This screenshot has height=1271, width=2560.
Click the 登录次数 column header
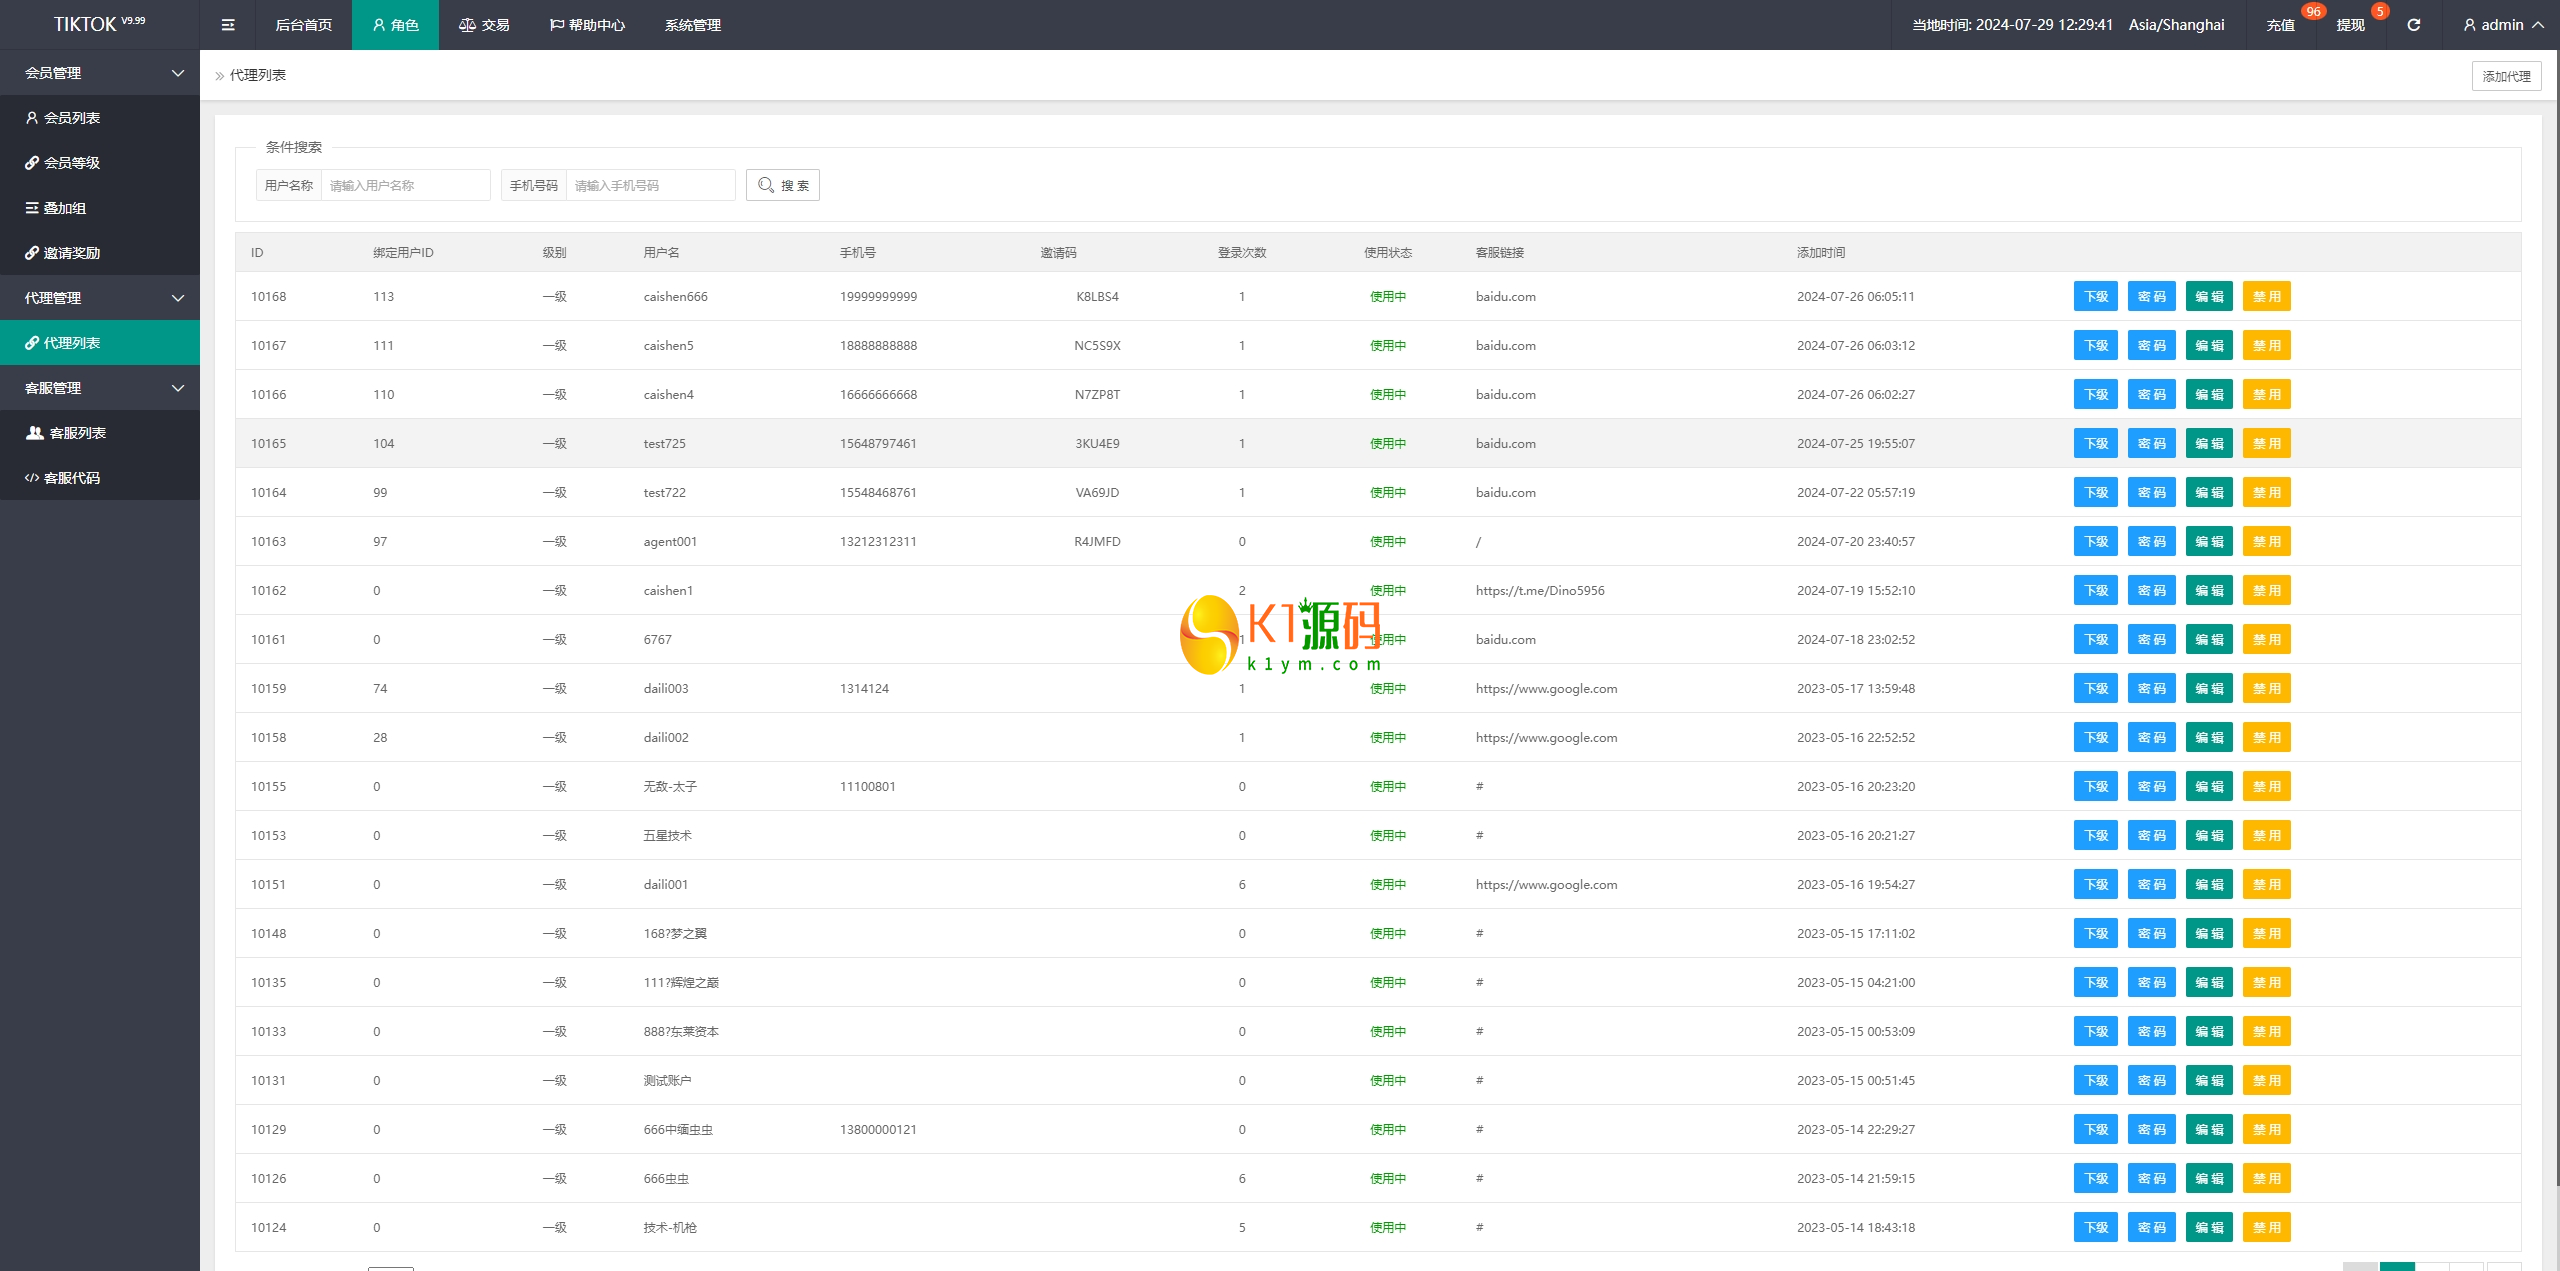1242,253
